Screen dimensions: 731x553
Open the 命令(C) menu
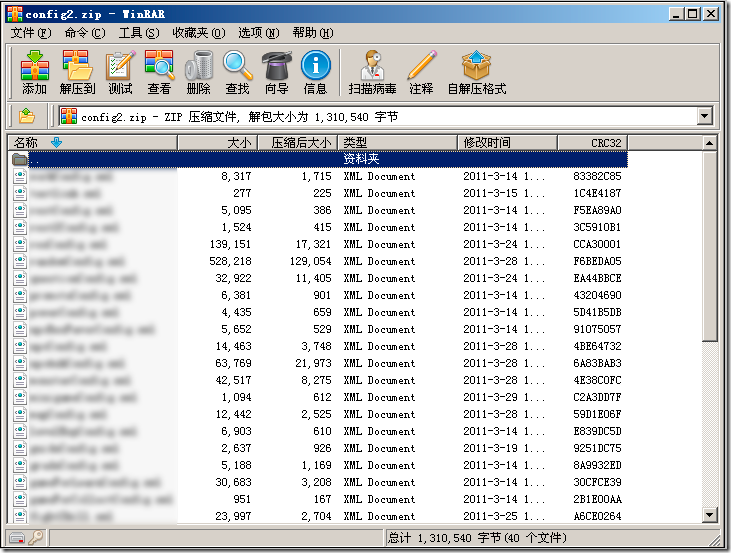point(85,33)
